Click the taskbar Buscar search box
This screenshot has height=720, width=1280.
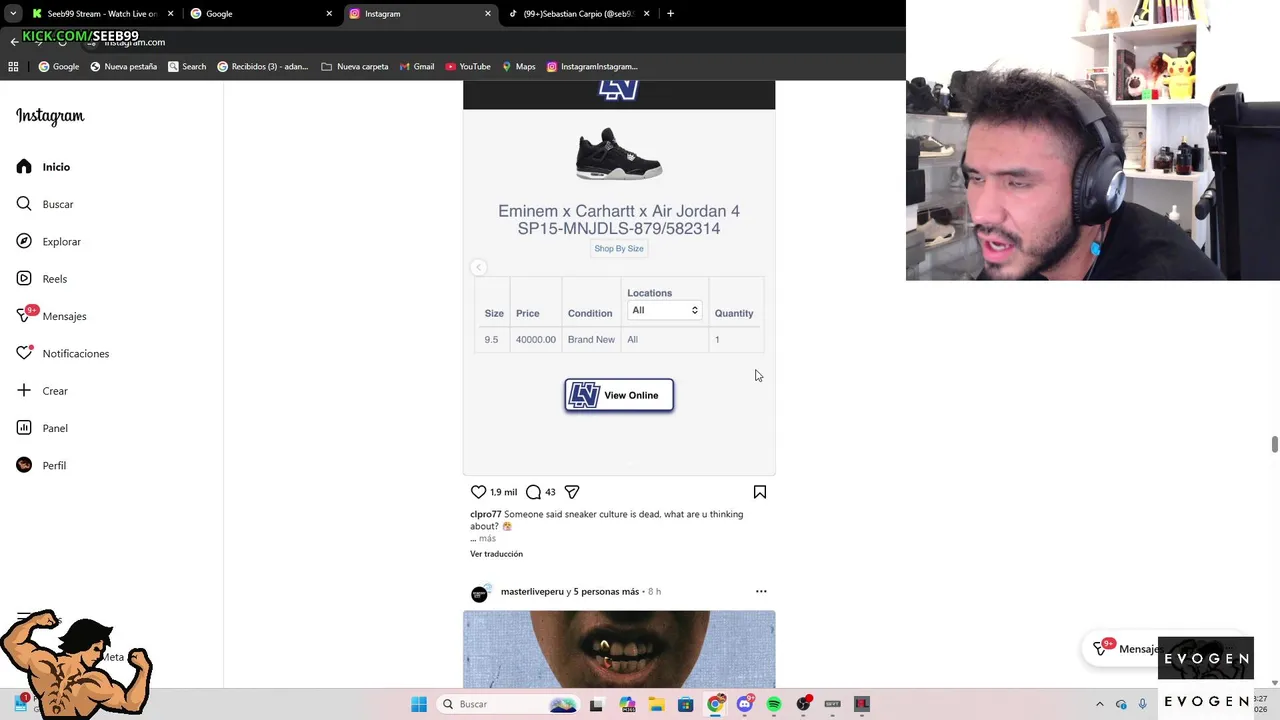510,704
